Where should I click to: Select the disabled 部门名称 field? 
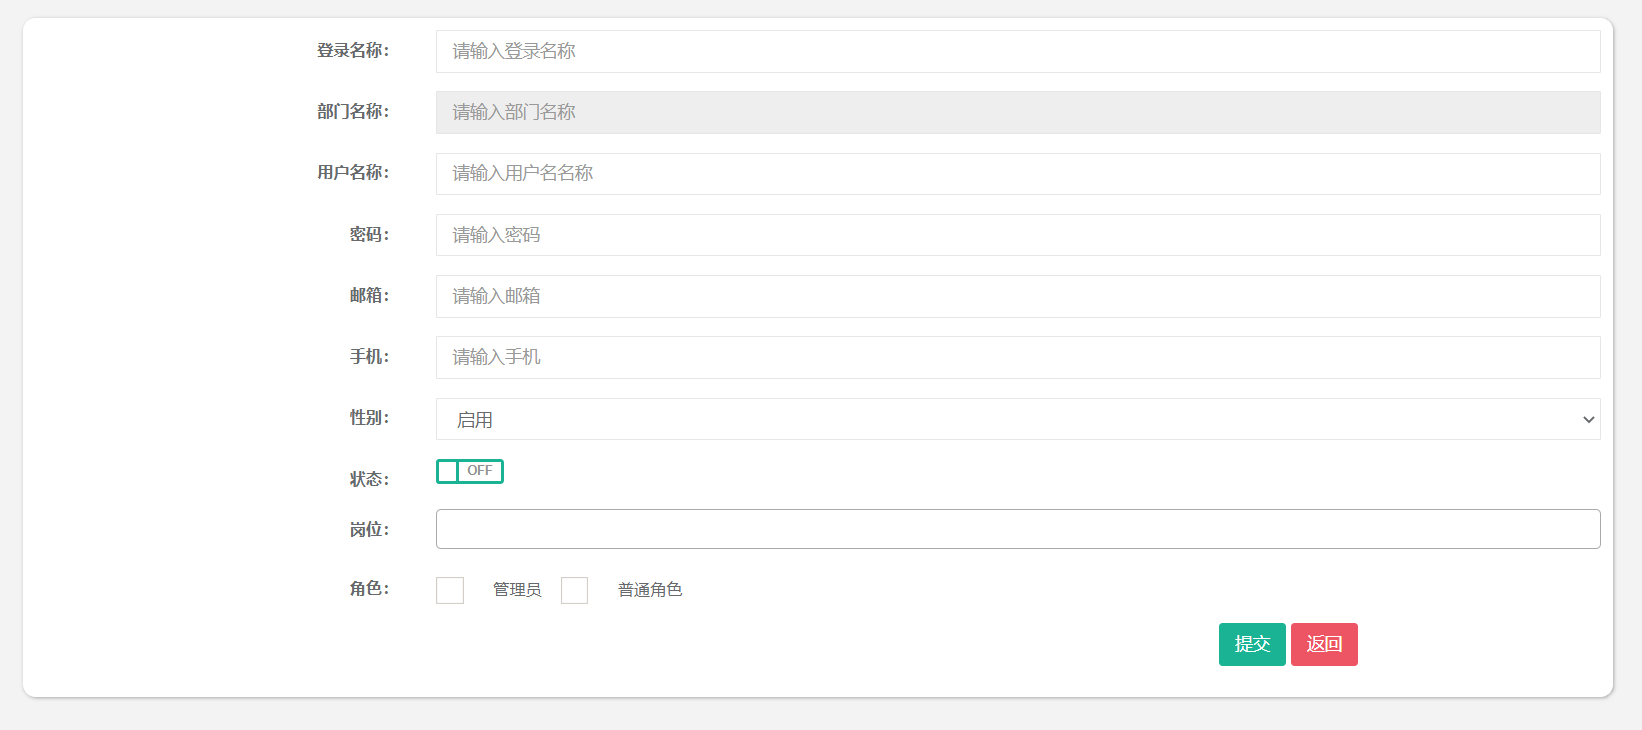click(x=1018, y=112)
